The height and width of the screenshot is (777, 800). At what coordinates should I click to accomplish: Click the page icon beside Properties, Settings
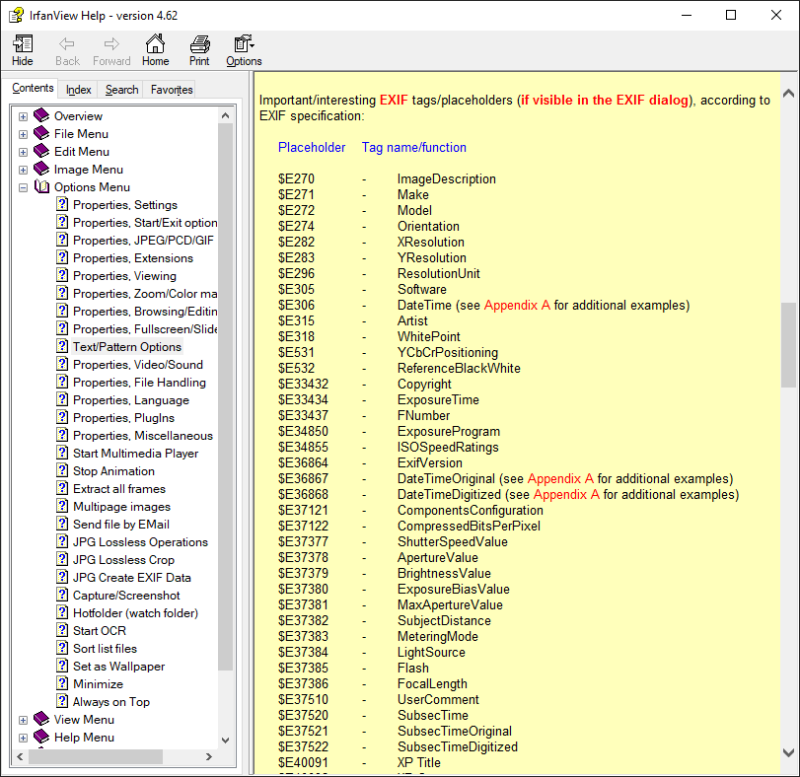pyautogui.click(x=62, y=204)
